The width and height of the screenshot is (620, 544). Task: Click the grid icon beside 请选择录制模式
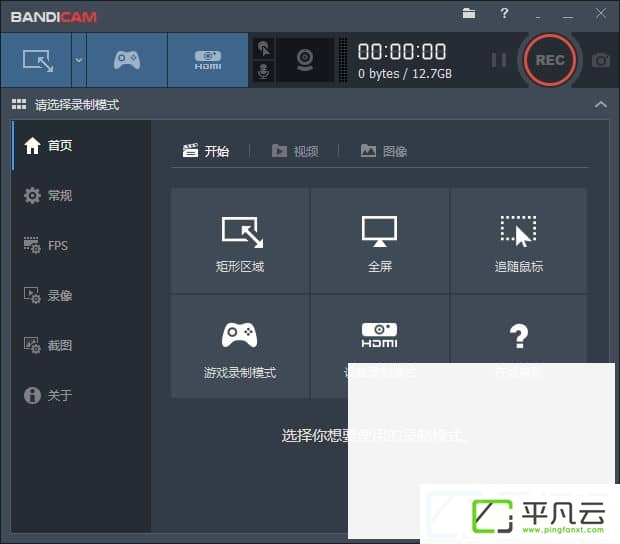[19, 104]
